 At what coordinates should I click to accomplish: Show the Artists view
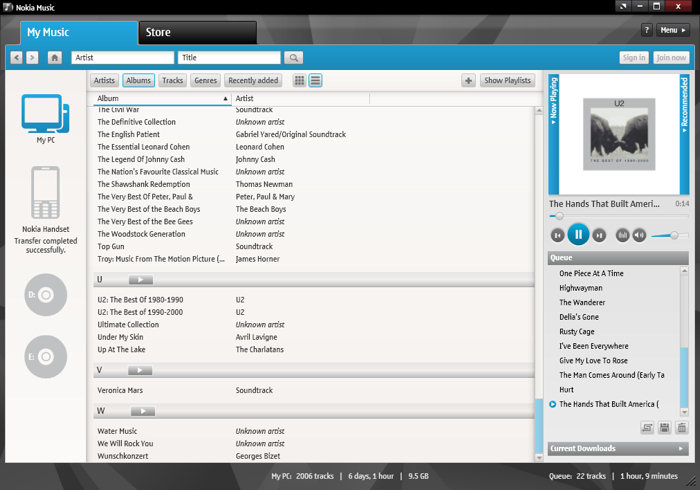pyautogui.click(x=104, y=80)
